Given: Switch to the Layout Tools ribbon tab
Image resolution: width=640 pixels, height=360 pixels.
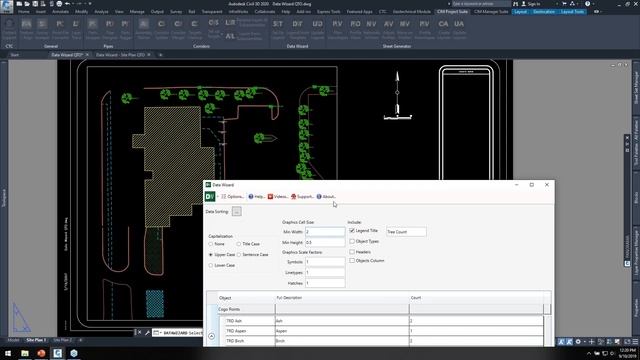Looking at the screenshot, I should (x=572, y=12).
